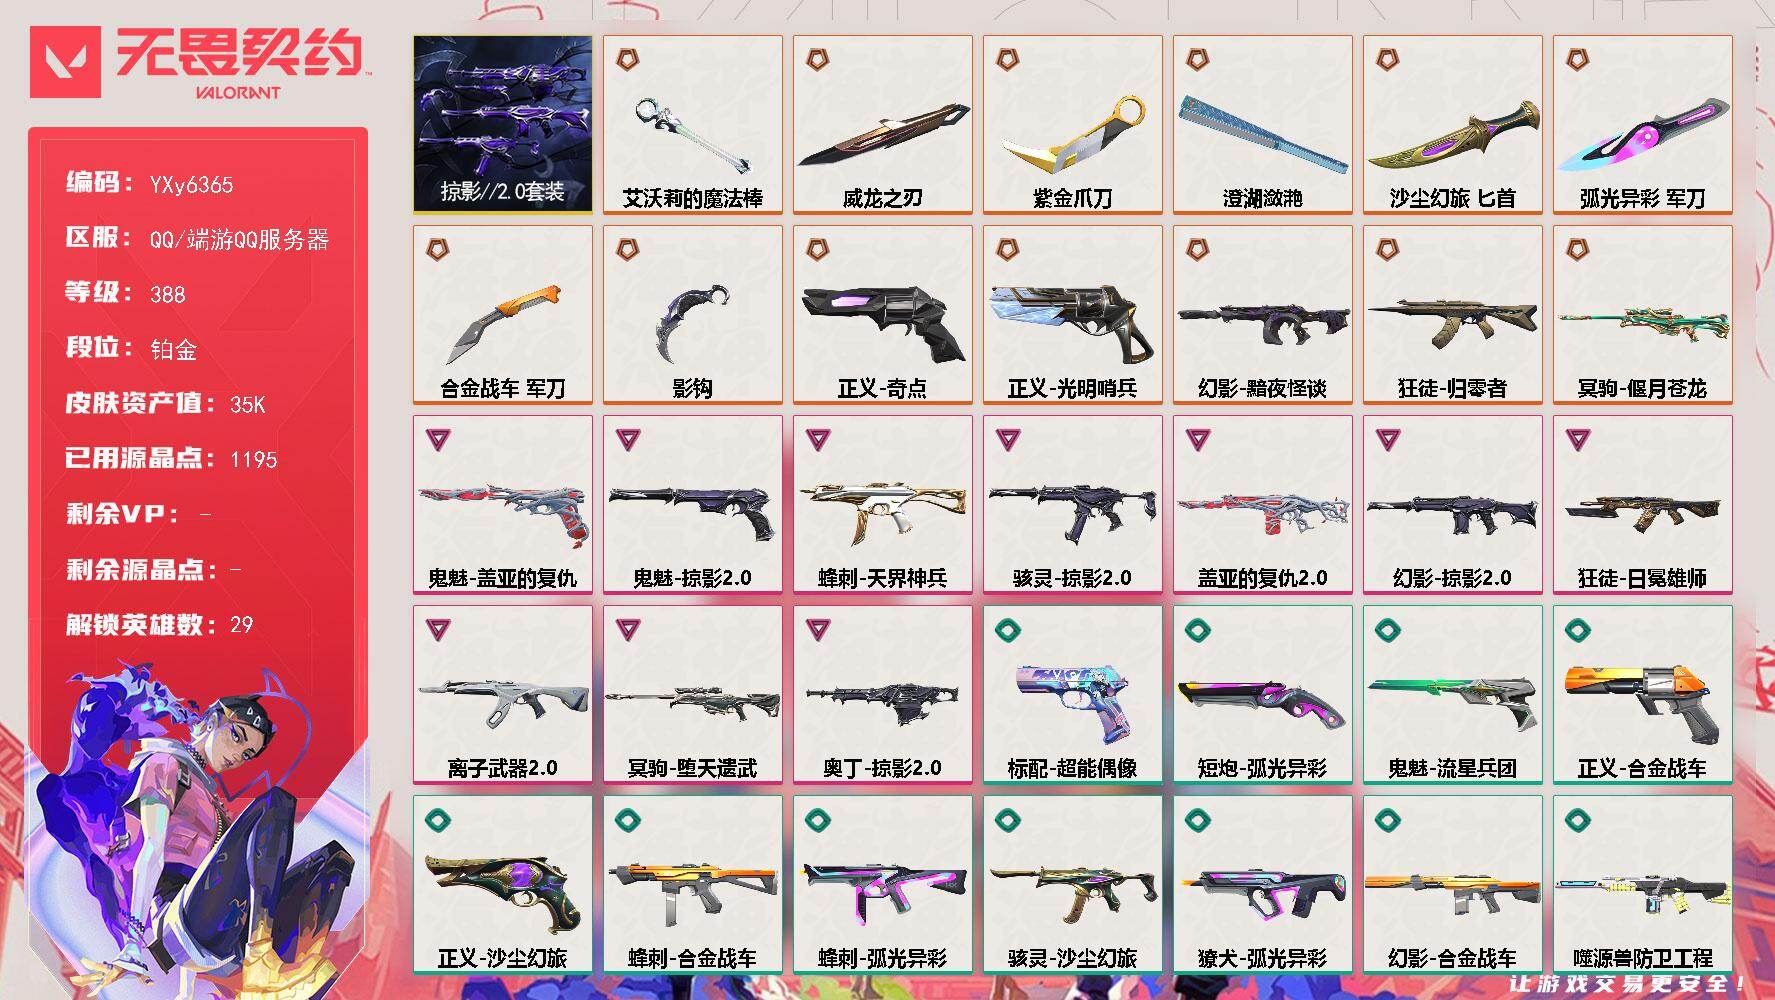Image resolution: width=1775 pixels, height=1000 pixels.
Task: Click the triangle tier badge on 离子武器2.0
Action: pyautogui.click(x=438, y=630)
